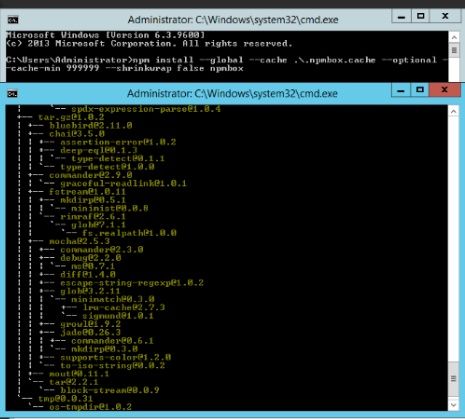Viewport: 465px width, 419px height.
Task: Click the 'mkdirp@0.5.1' line
Action: pos(93,200)
